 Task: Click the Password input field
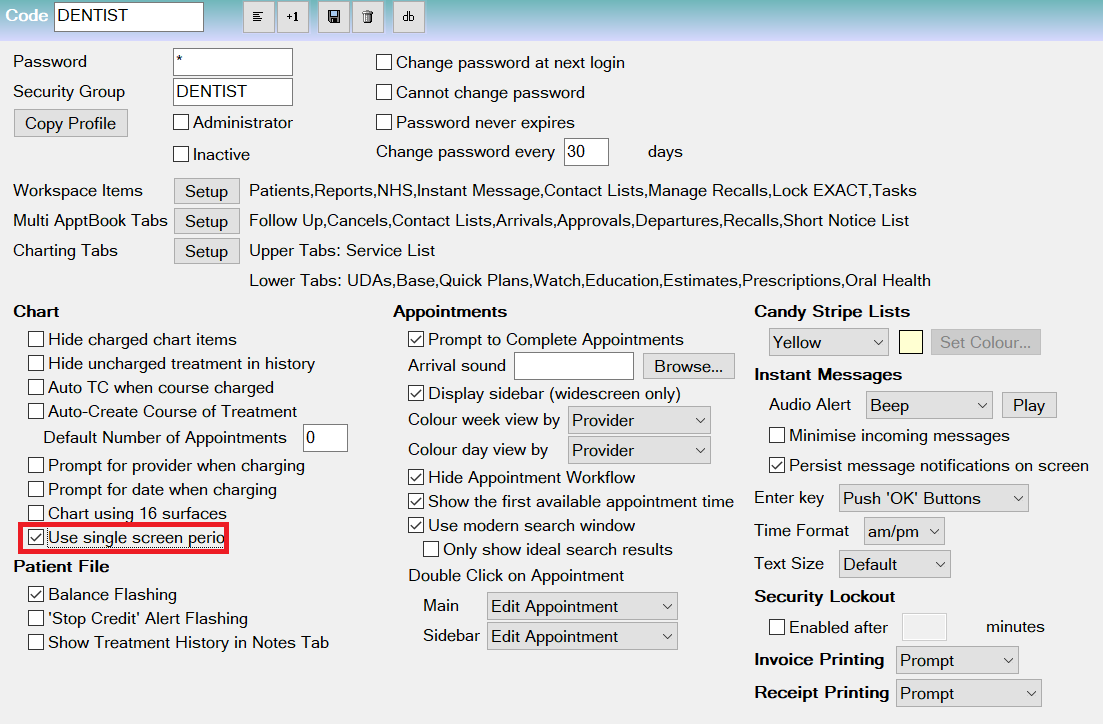(233, 62)
